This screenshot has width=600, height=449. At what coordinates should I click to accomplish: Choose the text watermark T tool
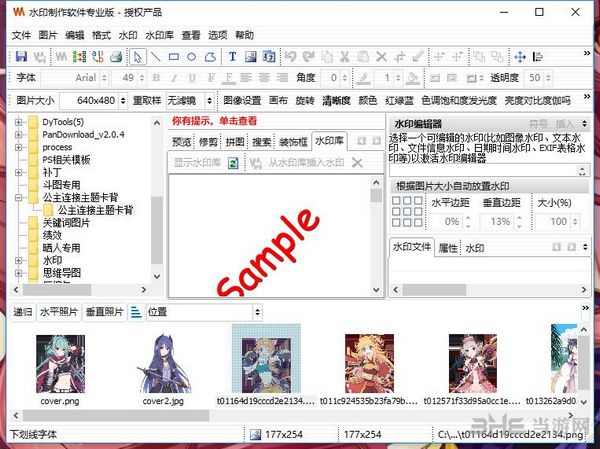point(233,56)
